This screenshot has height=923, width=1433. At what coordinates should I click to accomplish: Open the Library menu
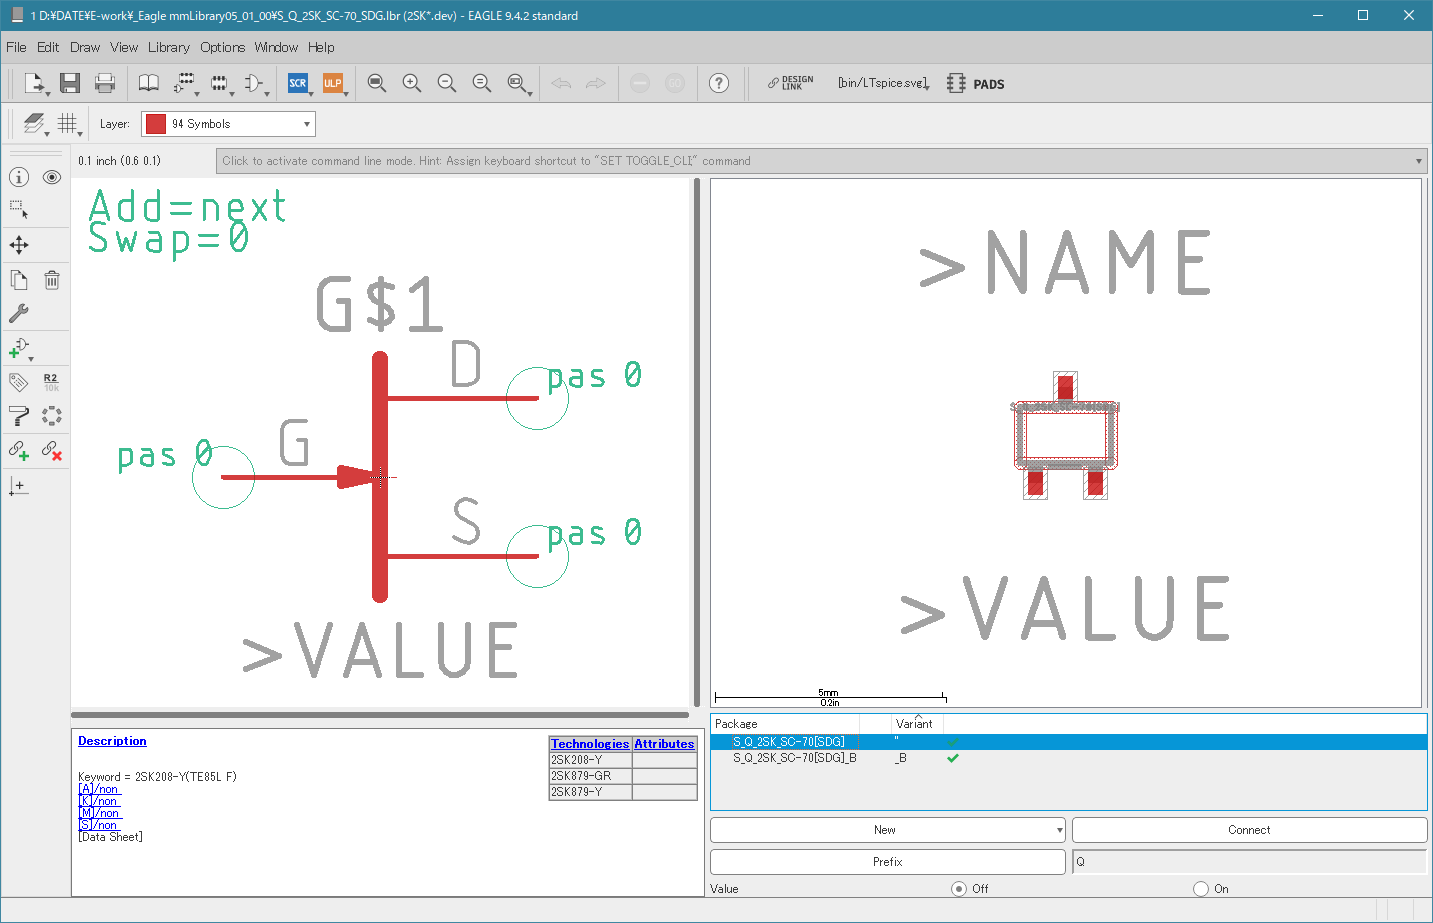pos(168,47)
